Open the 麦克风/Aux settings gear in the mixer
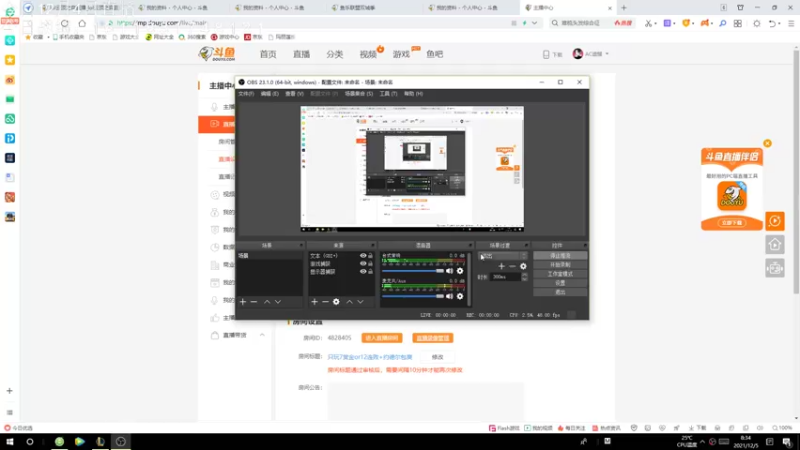The height and width of the screenshot is (450, 800). [x=460, y=296]
